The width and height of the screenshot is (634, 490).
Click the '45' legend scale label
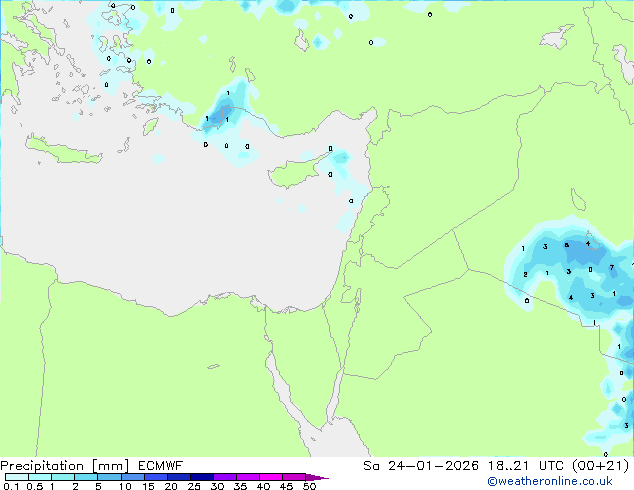tap(286, 486)
